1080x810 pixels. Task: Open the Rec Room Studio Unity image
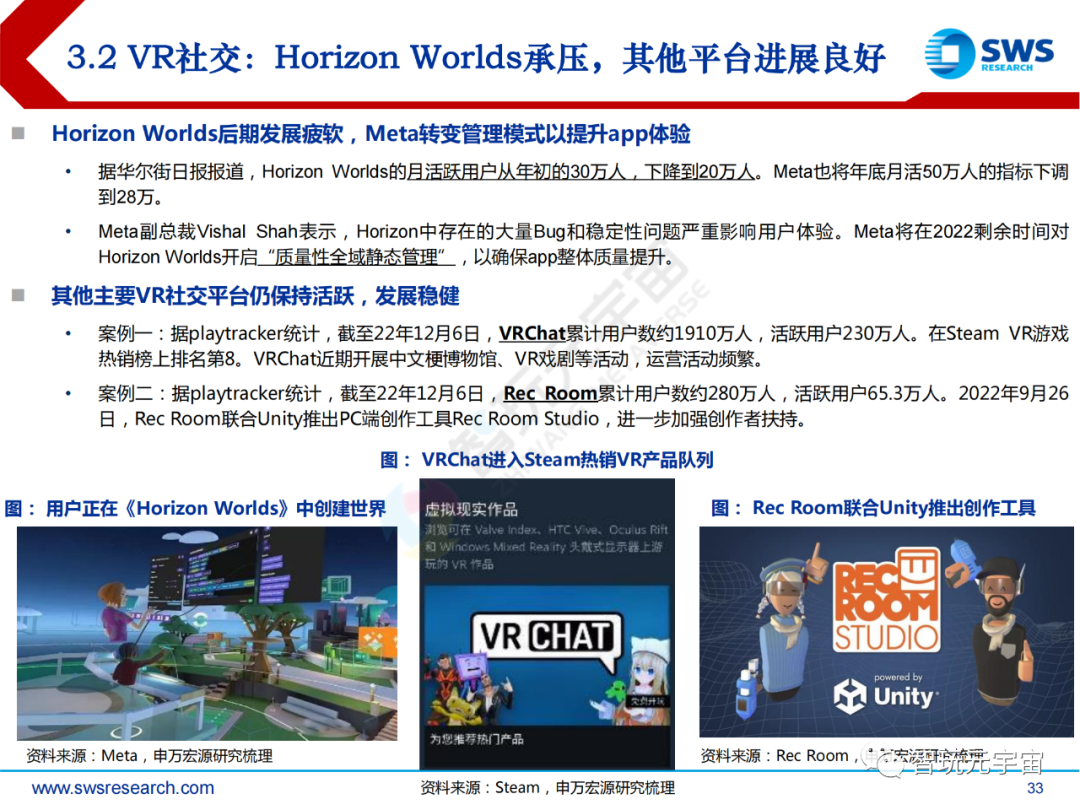coord(886,632)
